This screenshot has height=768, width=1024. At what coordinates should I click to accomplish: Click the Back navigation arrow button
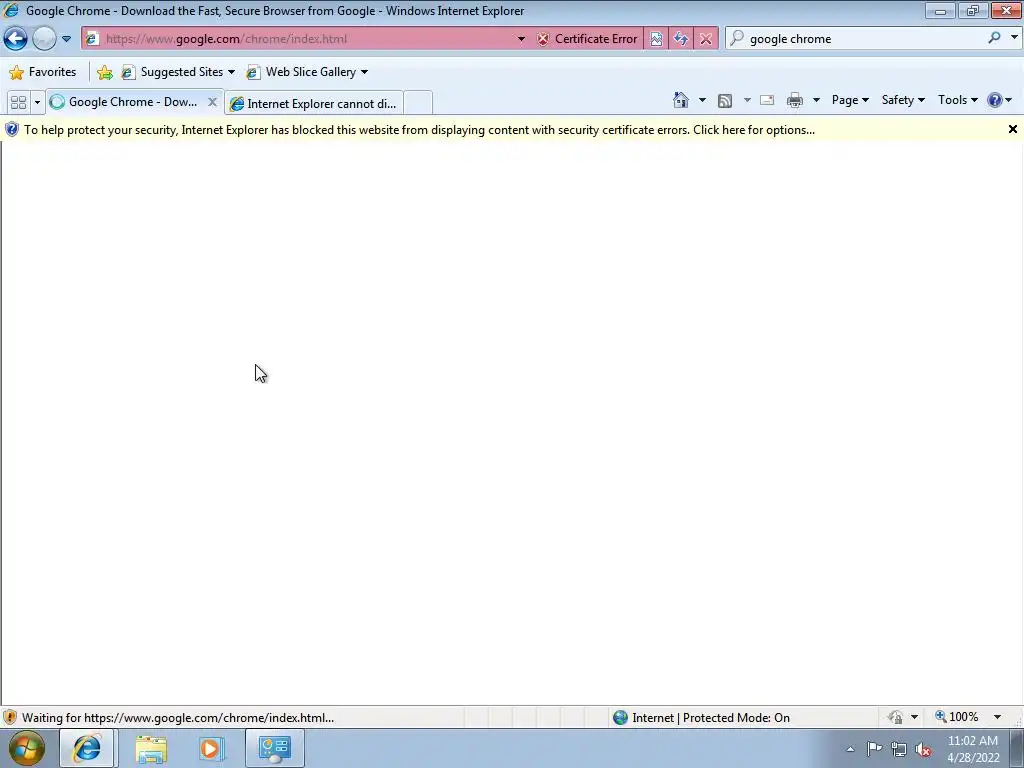(16, 39)
